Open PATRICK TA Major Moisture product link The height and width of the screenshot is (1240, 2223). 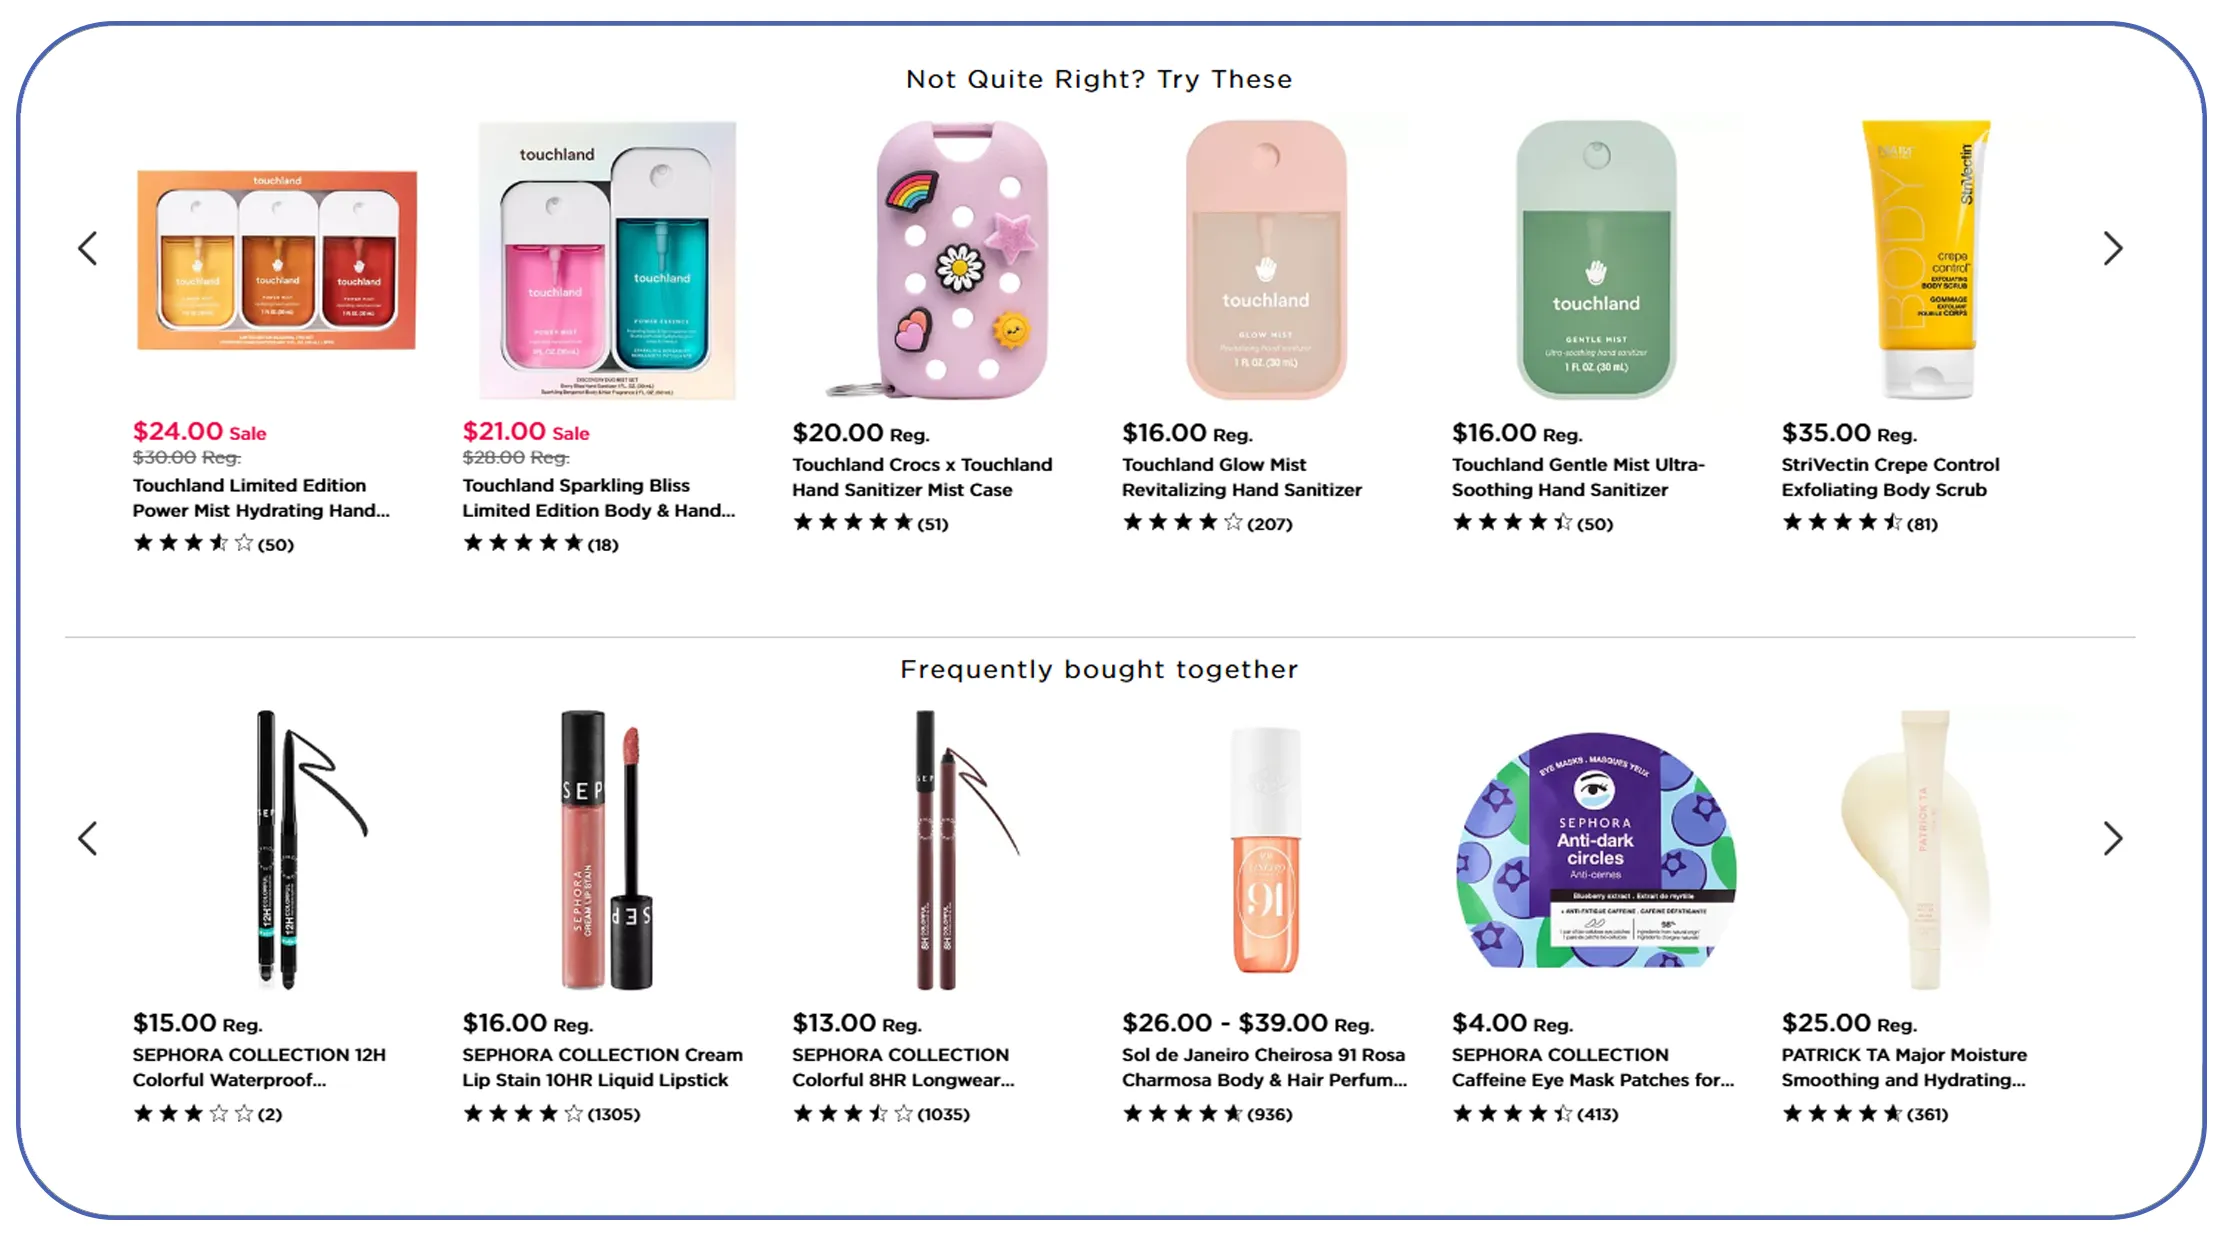[x=1904, y=1067]
